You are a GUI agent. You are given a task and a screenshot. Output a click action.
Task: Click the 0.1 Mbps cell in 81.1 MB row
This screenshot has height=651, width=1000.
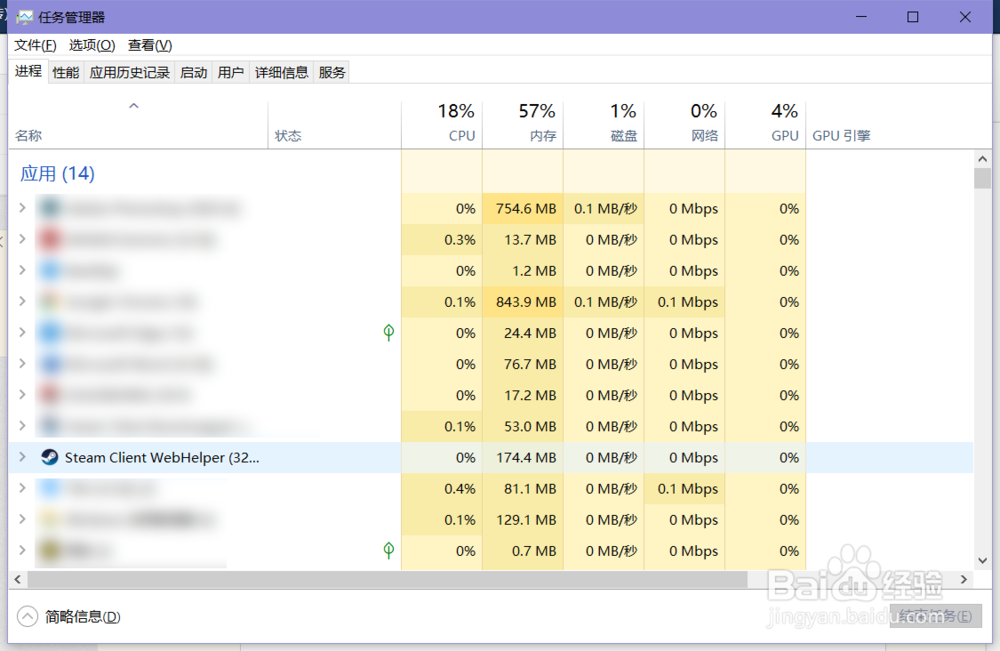click(x=685, y=488)
